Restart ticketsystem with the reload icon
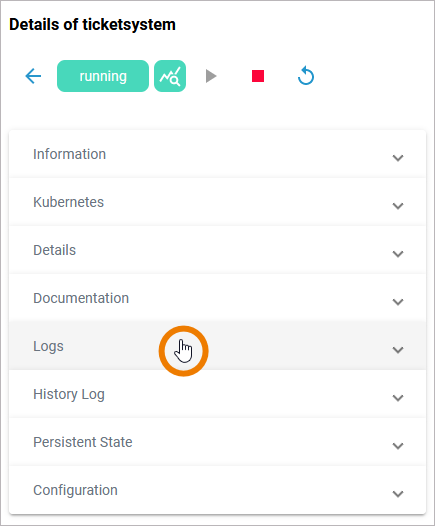 point(306,76)
